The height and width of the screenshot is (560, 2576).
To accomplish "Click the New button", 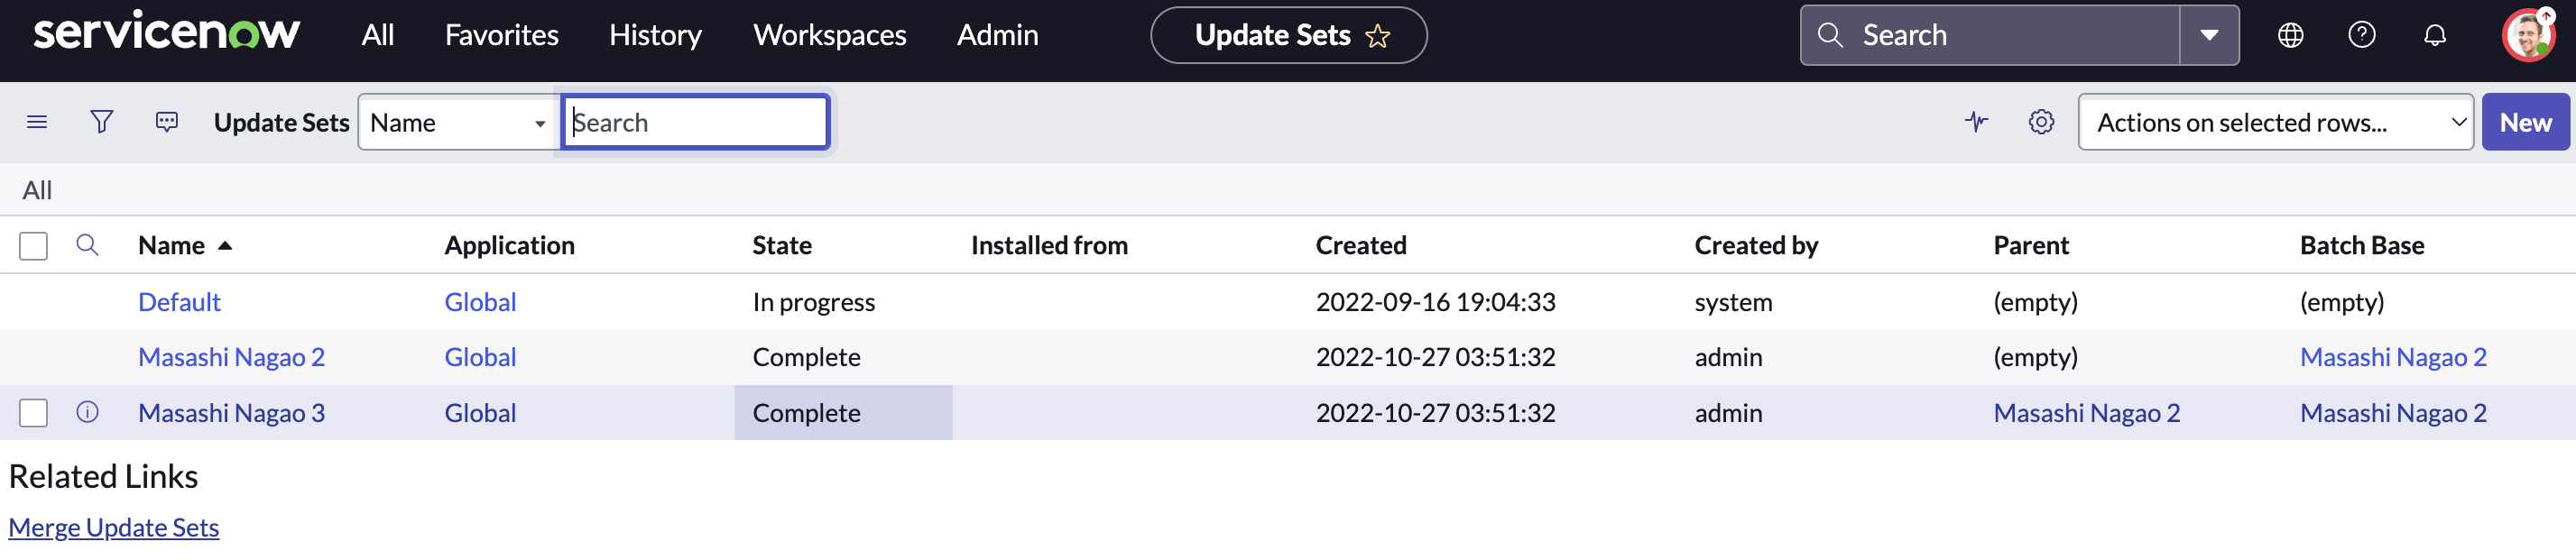I will pos(2526,121).
